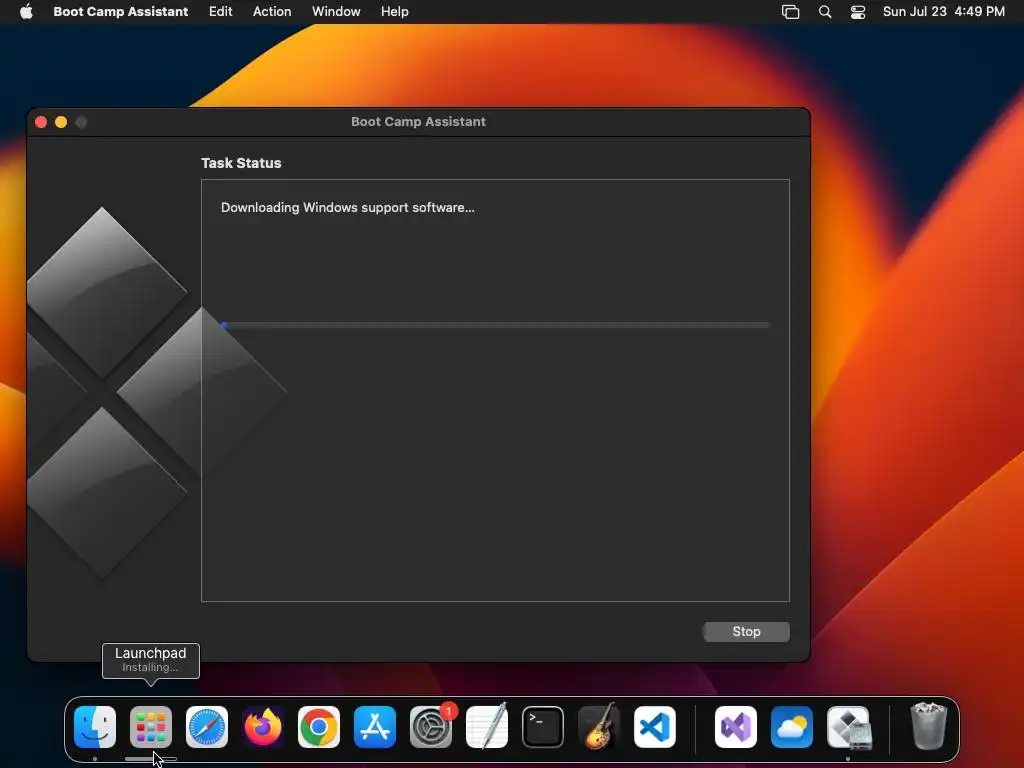This screenshot has height=768, width=1024.
Task: Launch Visual Studio Code from the Dock
Action: (x=654, y=727)
